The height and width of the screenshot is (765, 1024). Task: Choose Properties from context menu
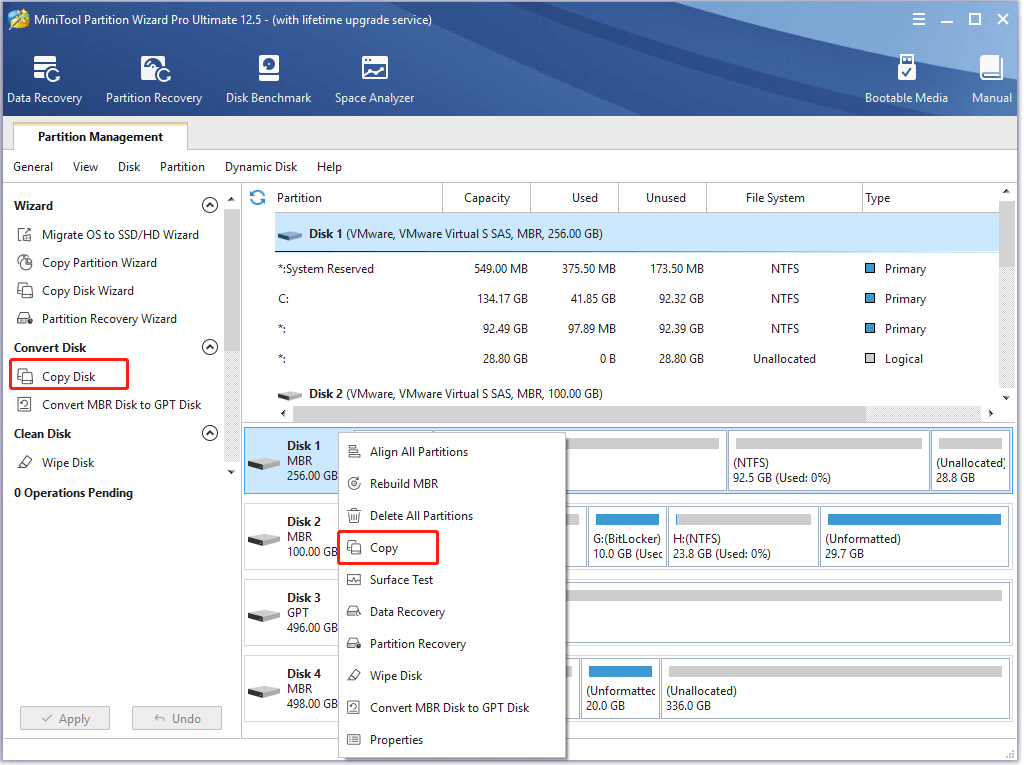[x=452, y=740]
